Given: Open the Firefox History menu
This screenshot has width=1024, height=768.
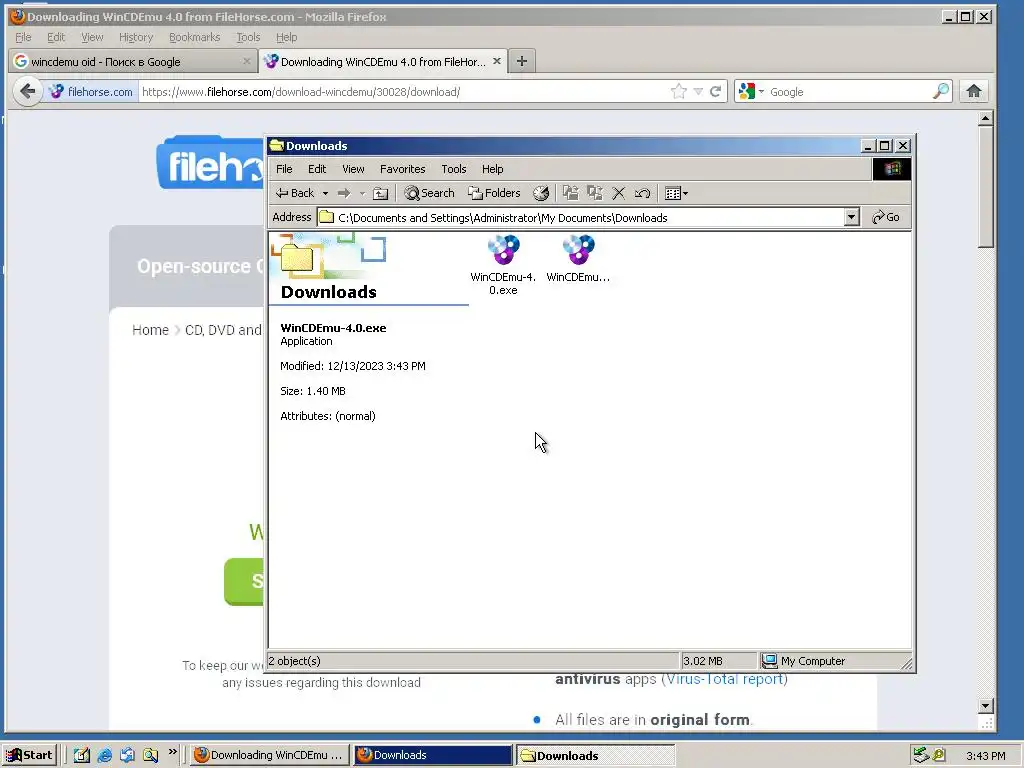Looking at the screenshot, I should point(136,37).
